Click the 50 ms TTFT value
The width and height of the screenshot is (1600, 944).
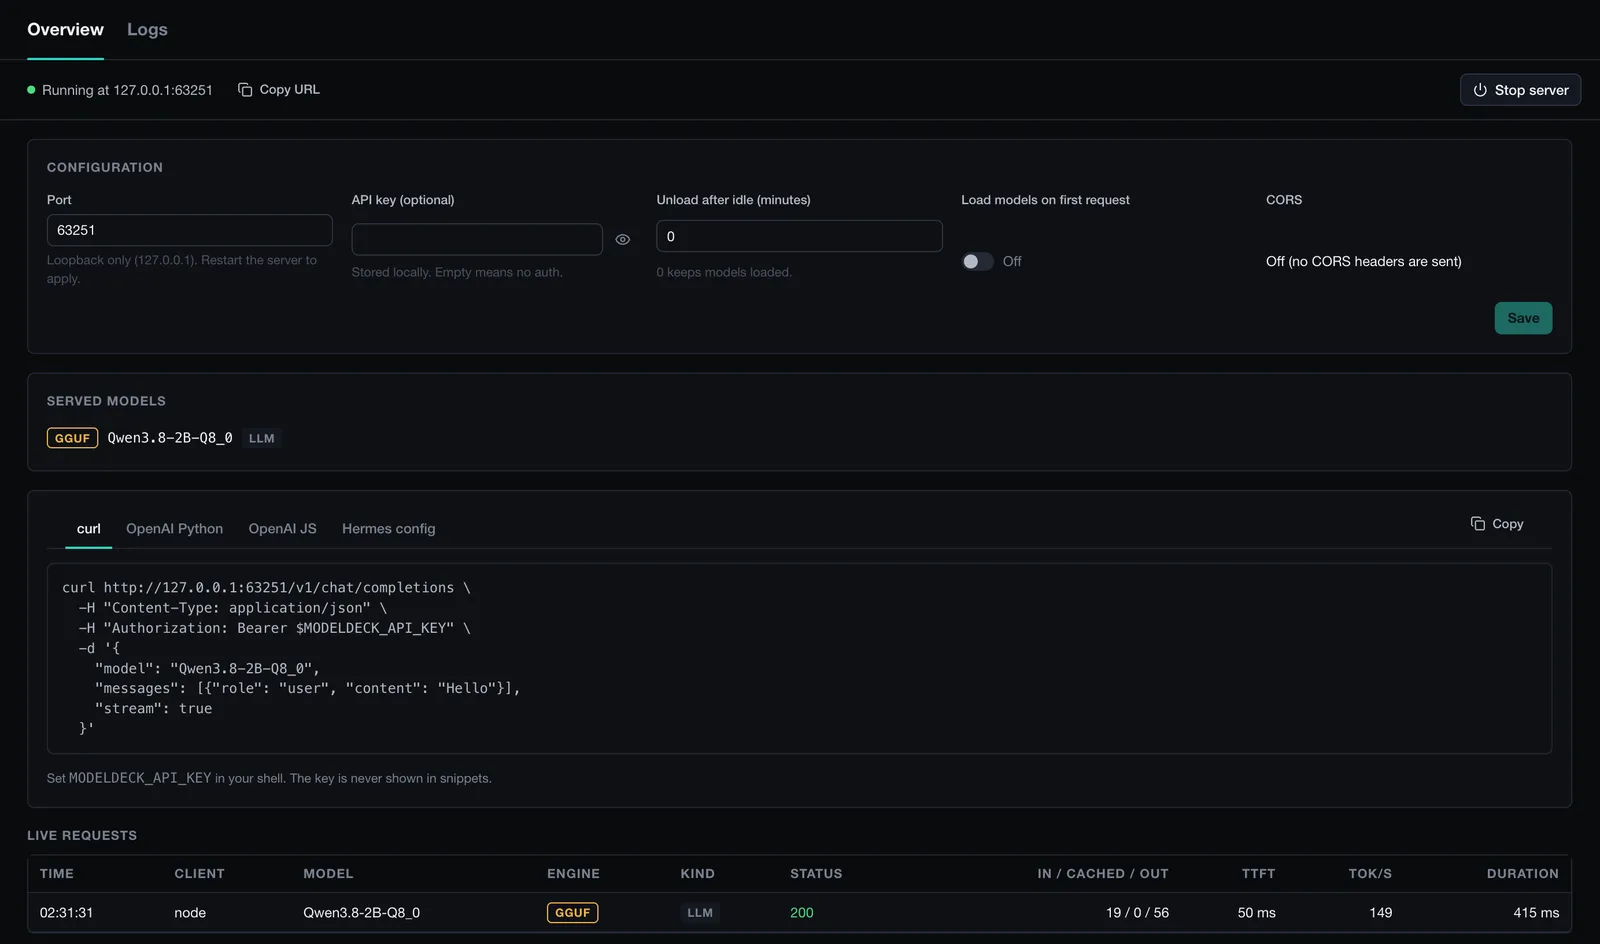(1256, 912)
